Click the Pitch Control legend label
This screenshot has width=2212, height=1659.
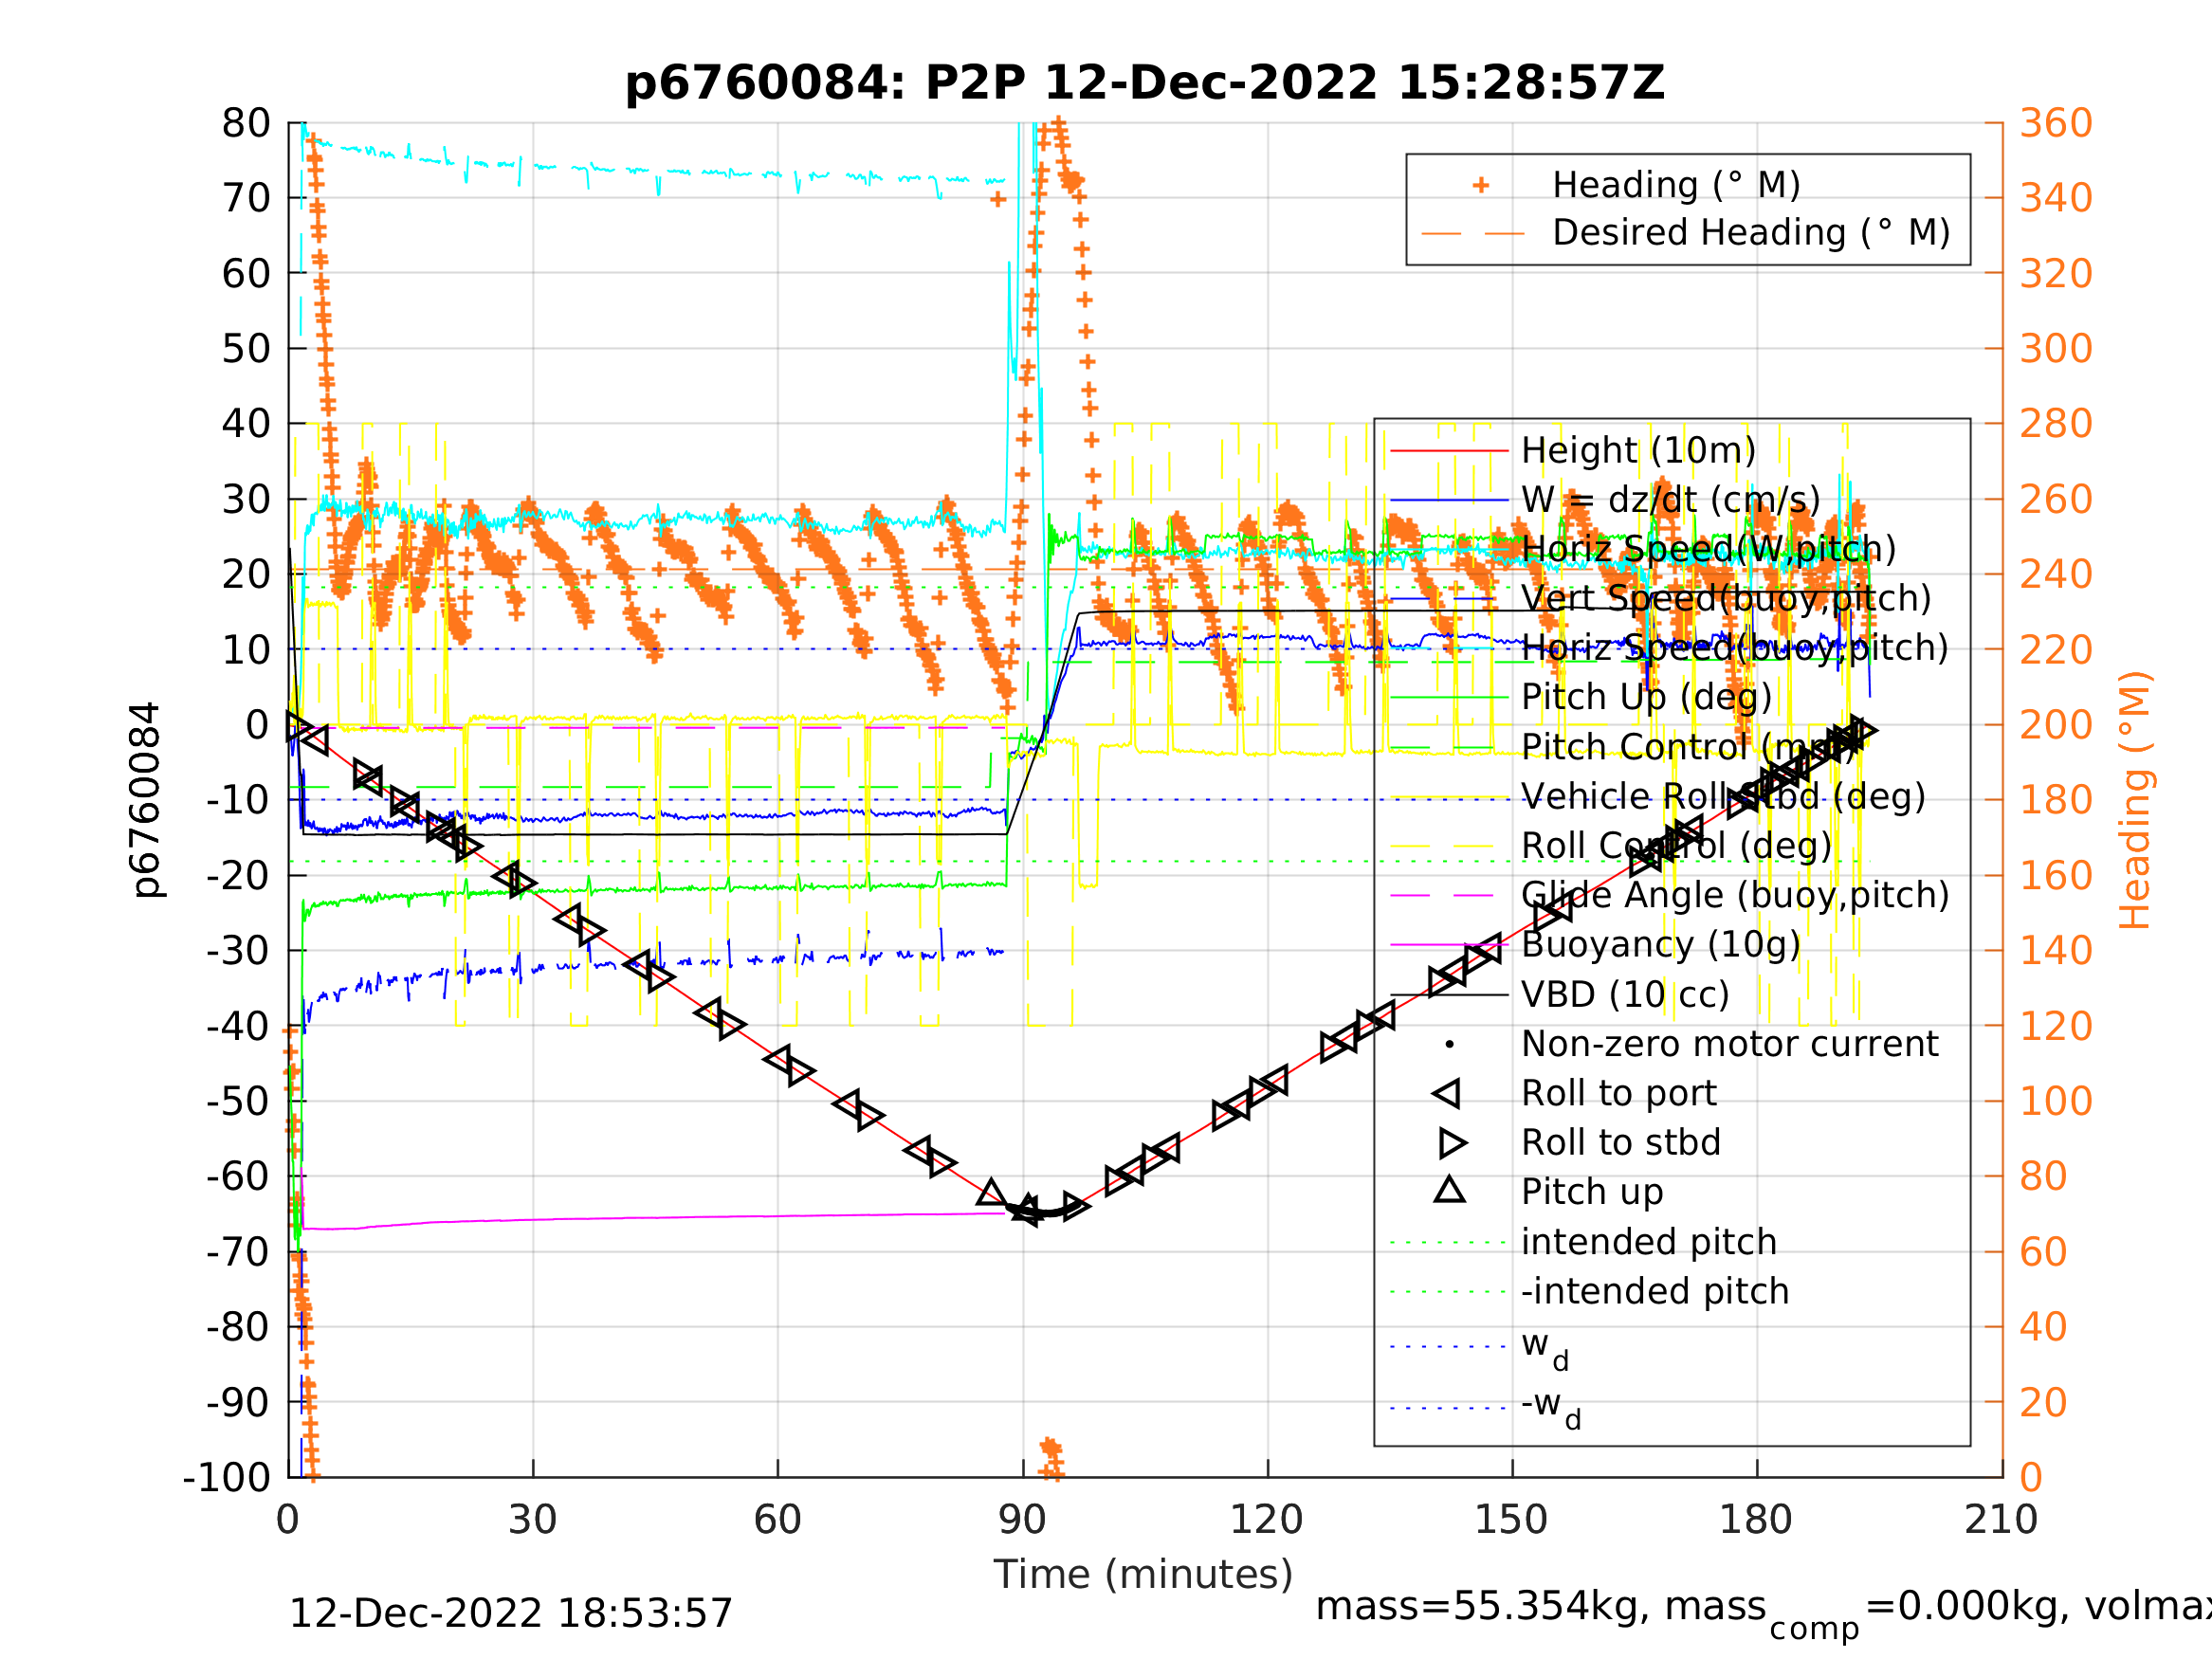point(1688,747)
